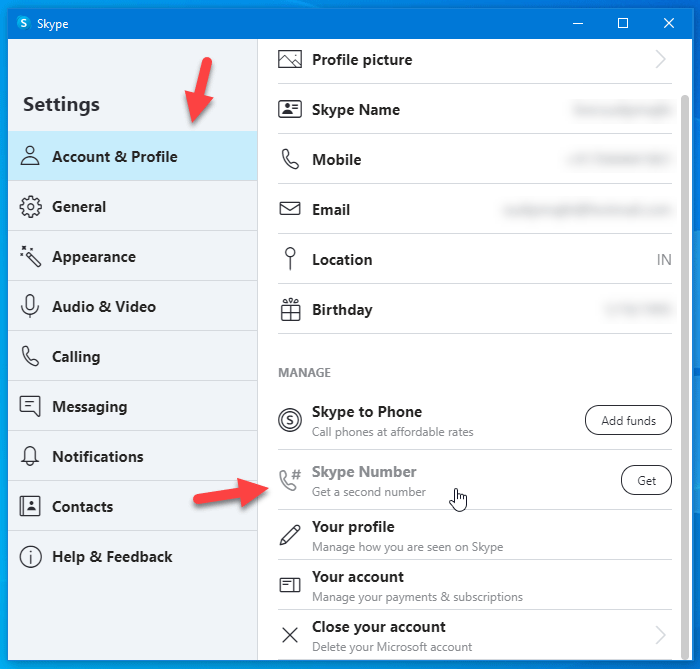Click the Audio & Video microphone icon
Viewport: 700px width, 669px height.
coord(30,306)
